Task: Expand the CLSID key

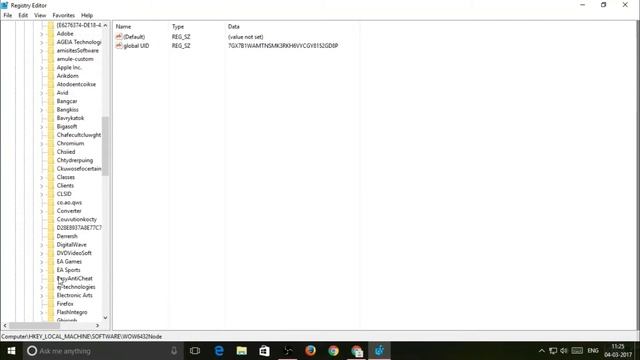Action: point(42,194)
